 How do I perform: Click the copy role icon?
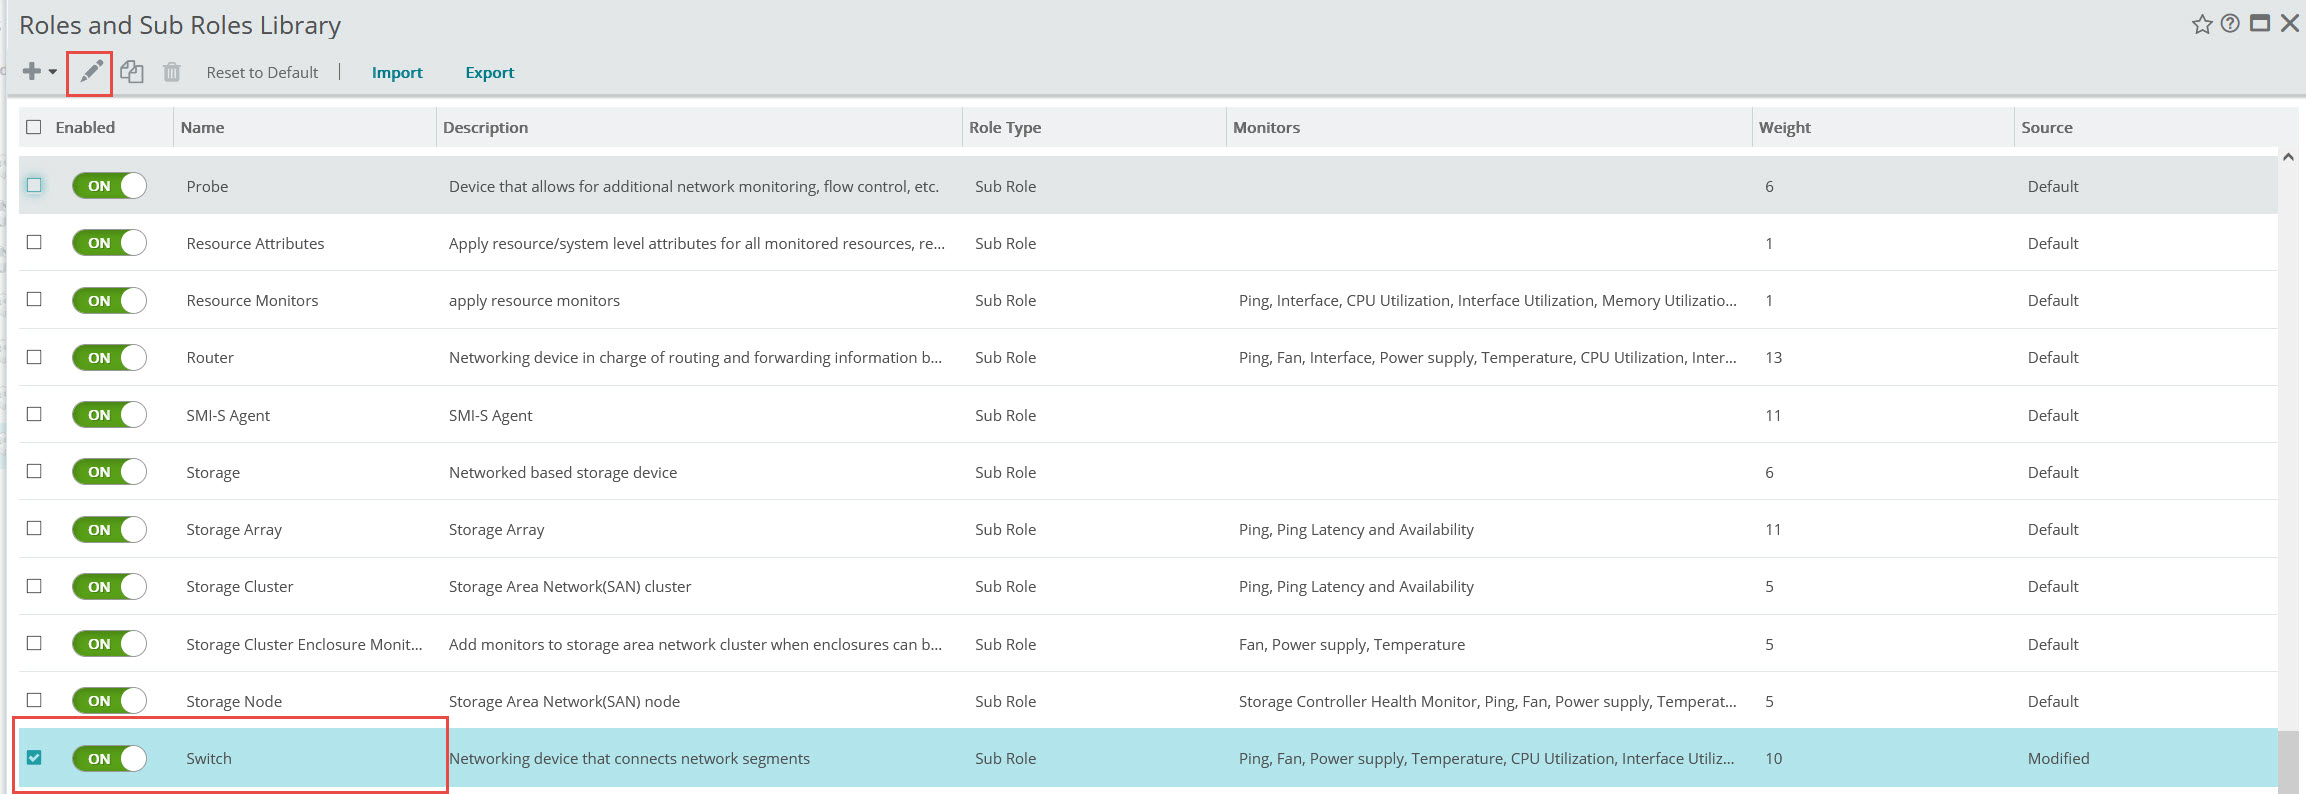[132, 72]
